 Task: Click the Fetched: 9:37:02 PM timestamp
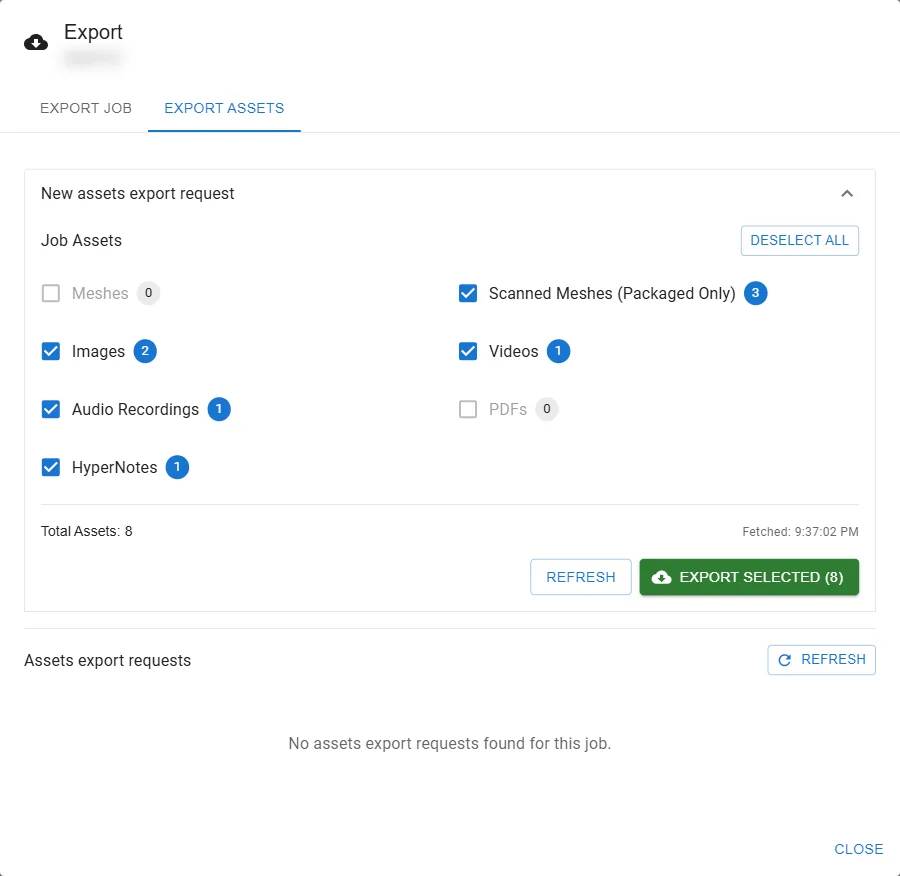[x=800, y=532]
